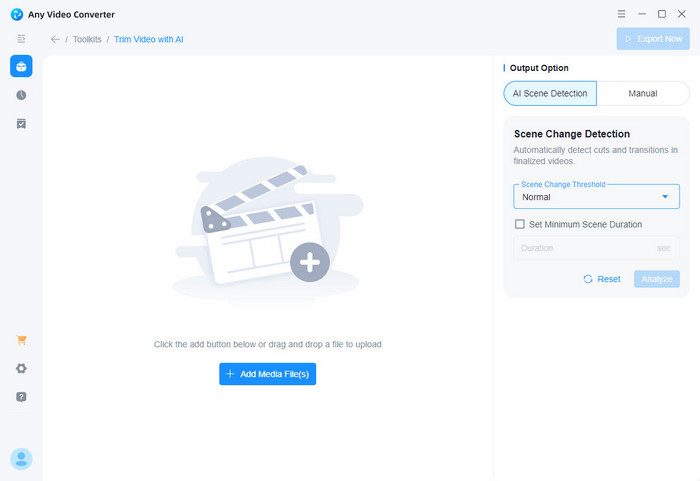This screenshot has height=481, width=700.
Task: Open the task list sidebar icon
Action: pos(21,123)
